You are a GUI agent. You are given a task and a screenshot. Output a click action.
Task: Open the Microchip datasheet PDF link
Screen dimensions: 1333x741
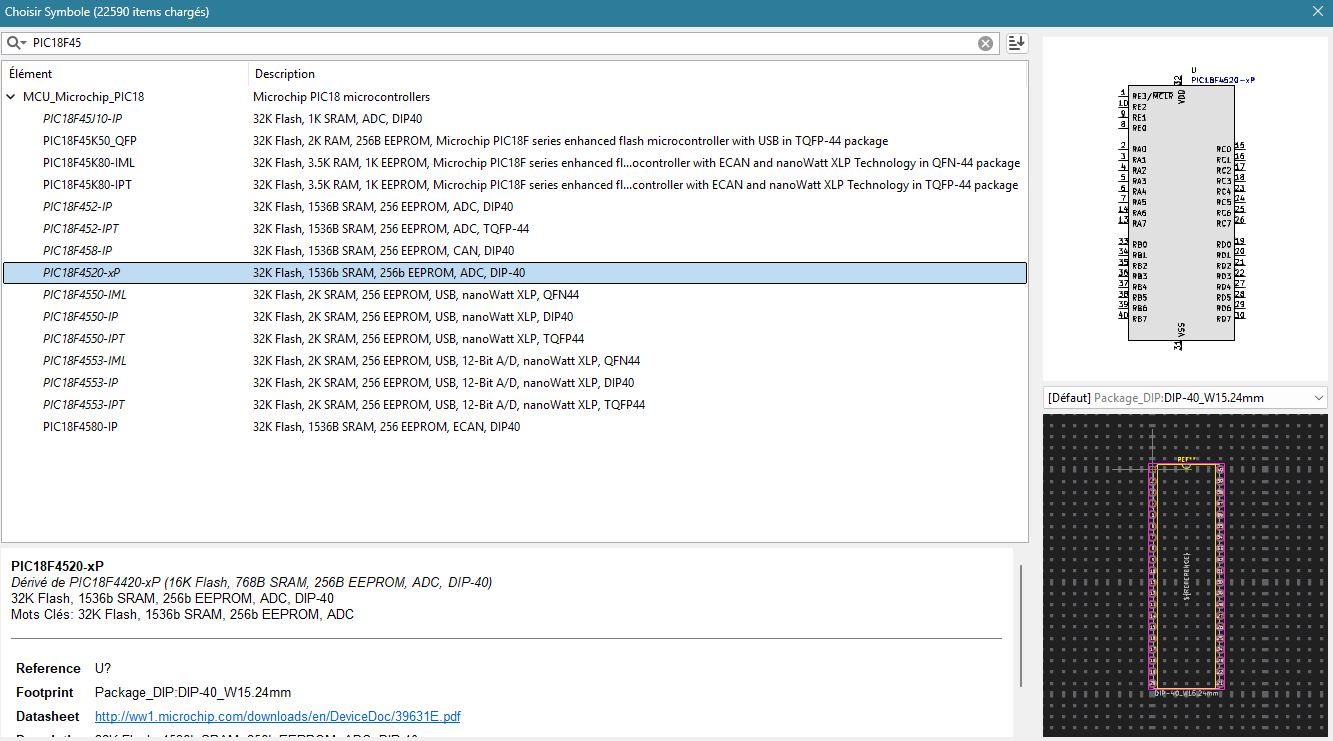tap(278, 717)
